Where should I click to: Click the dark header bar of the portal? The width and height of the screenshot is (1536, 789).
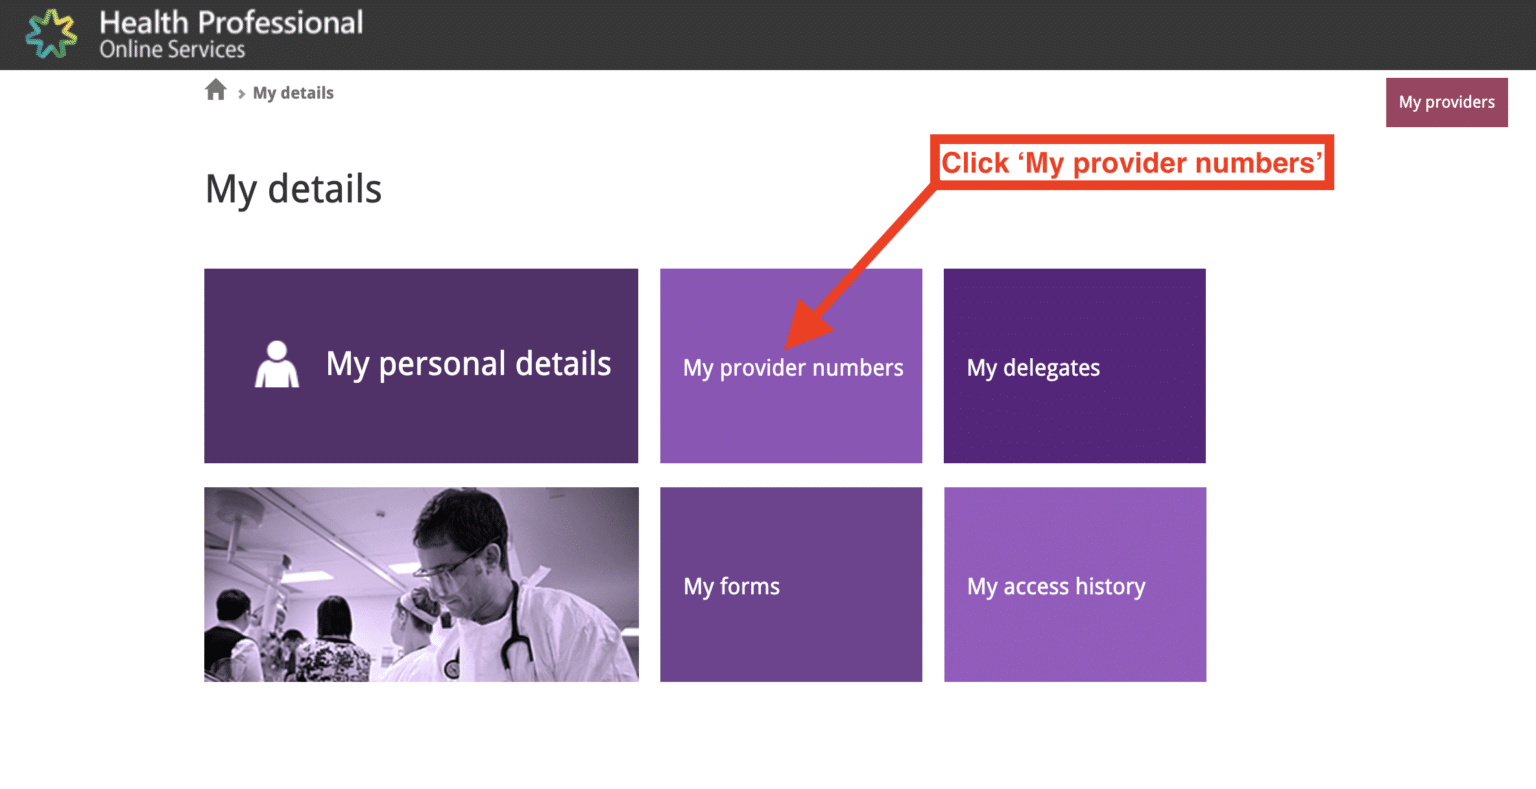pos(900,35)
